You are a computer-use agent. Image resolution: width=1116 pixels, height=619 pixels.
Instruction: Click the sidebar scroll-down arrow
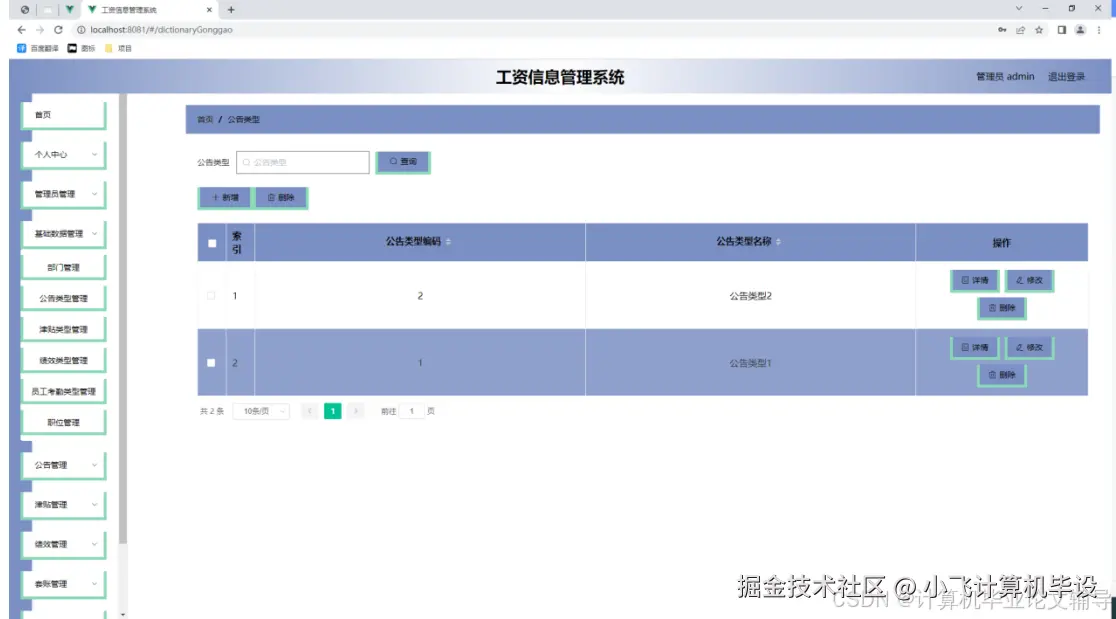click(x=123, y=614)
